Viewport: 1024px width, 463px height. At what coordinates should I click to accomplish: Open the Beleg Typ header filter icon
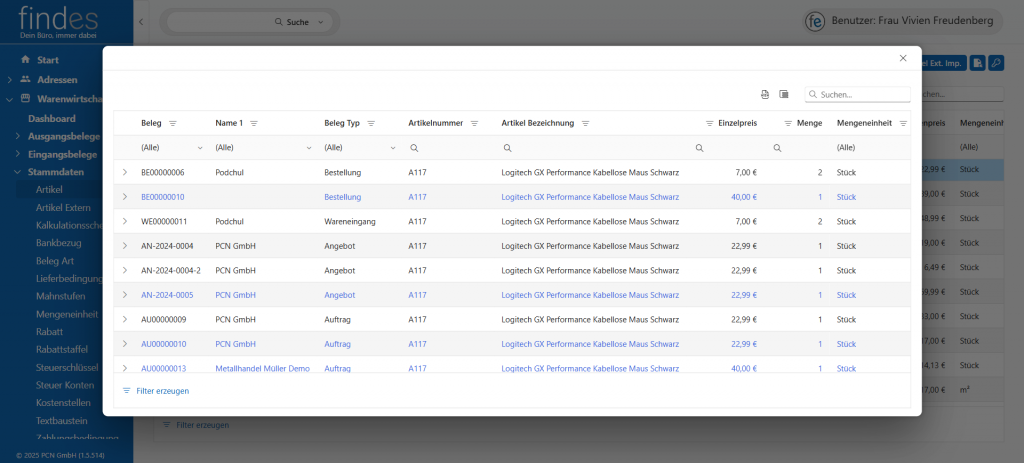pyautogui.click(x=371, y=123)
